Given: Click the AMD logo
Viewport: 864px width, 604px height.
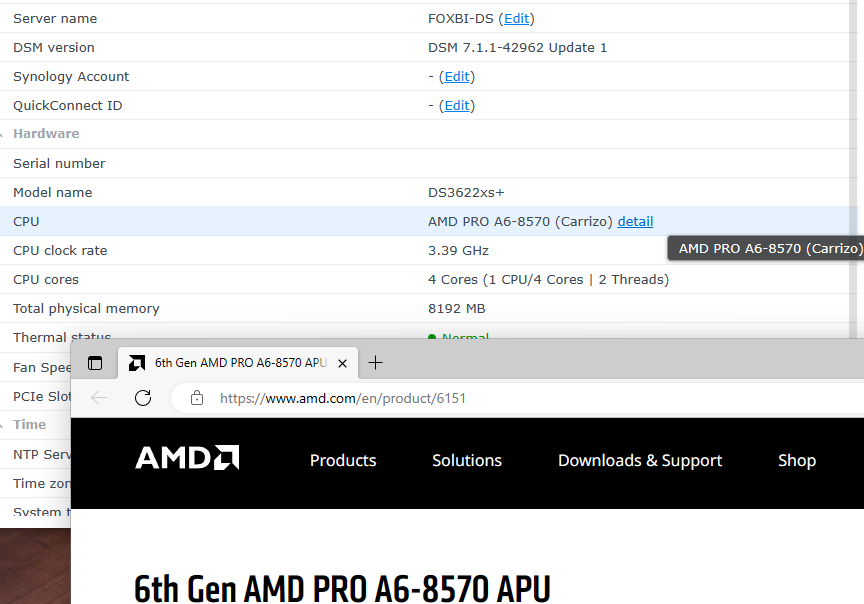Looking at the screenshot, I should 187,458.
